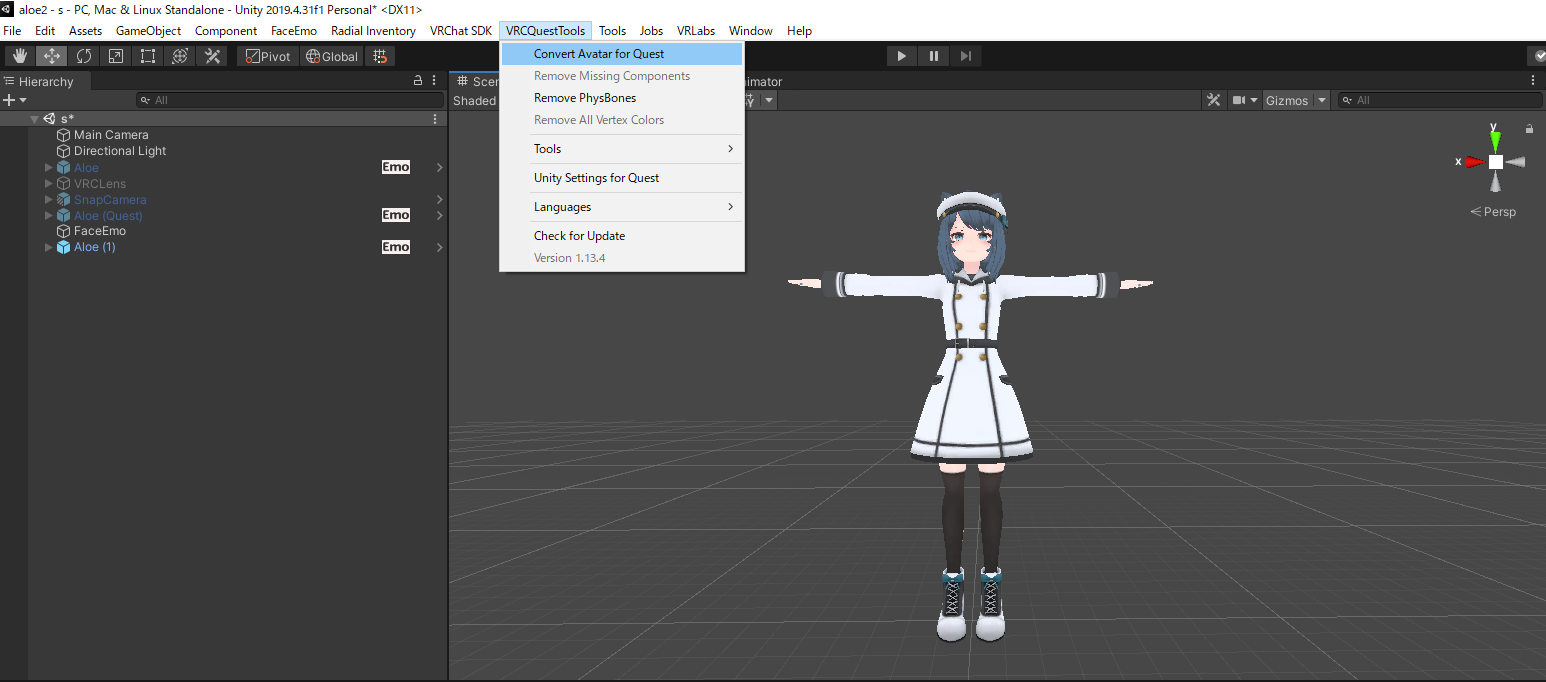Toggle Global handle rotation
Image resolution: width=1546 pixels, height=682 pixels.
332,56
